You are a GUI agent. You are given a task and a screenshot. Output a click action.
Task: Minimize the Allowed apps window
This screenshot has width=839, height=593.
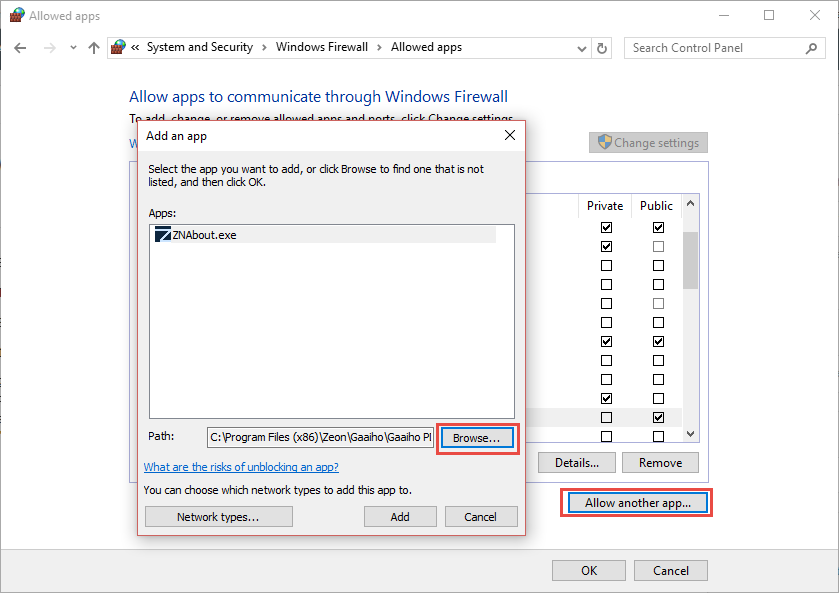pyautogui.click(x=724, y=16)
